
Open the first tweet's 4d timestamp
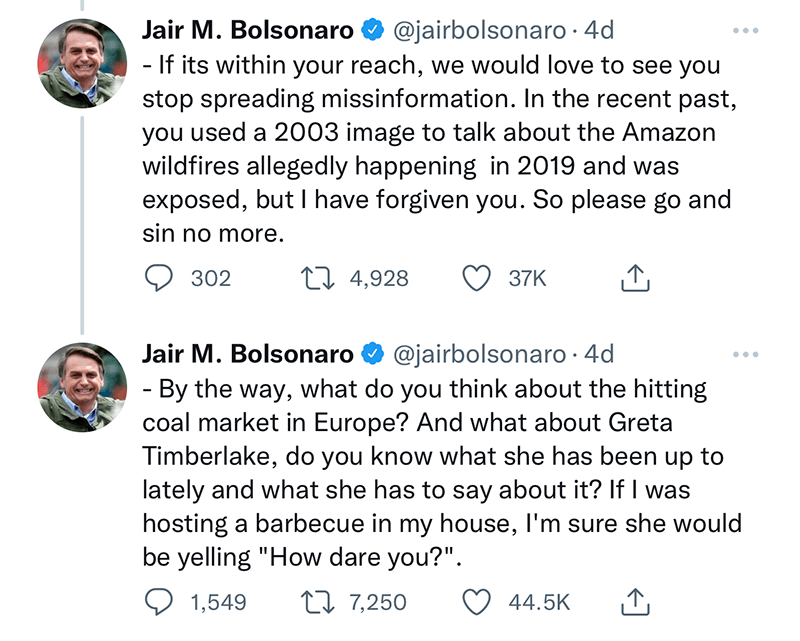click(599, 31)
